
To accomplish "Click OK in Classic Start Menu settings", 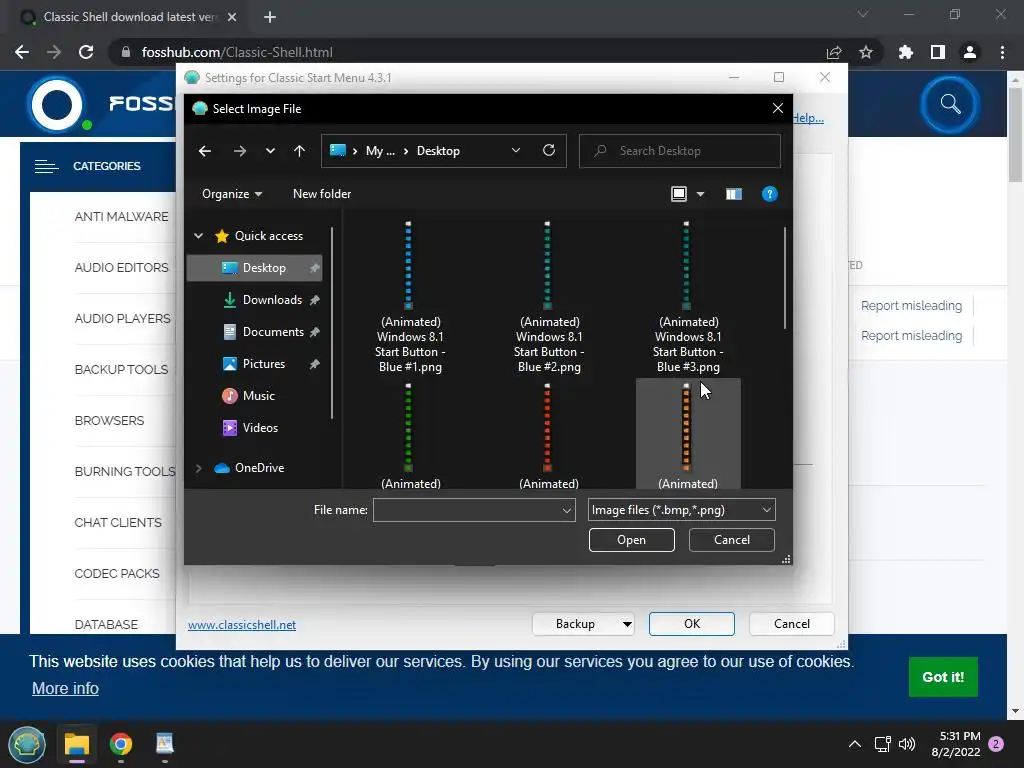I will pos(692,624).
